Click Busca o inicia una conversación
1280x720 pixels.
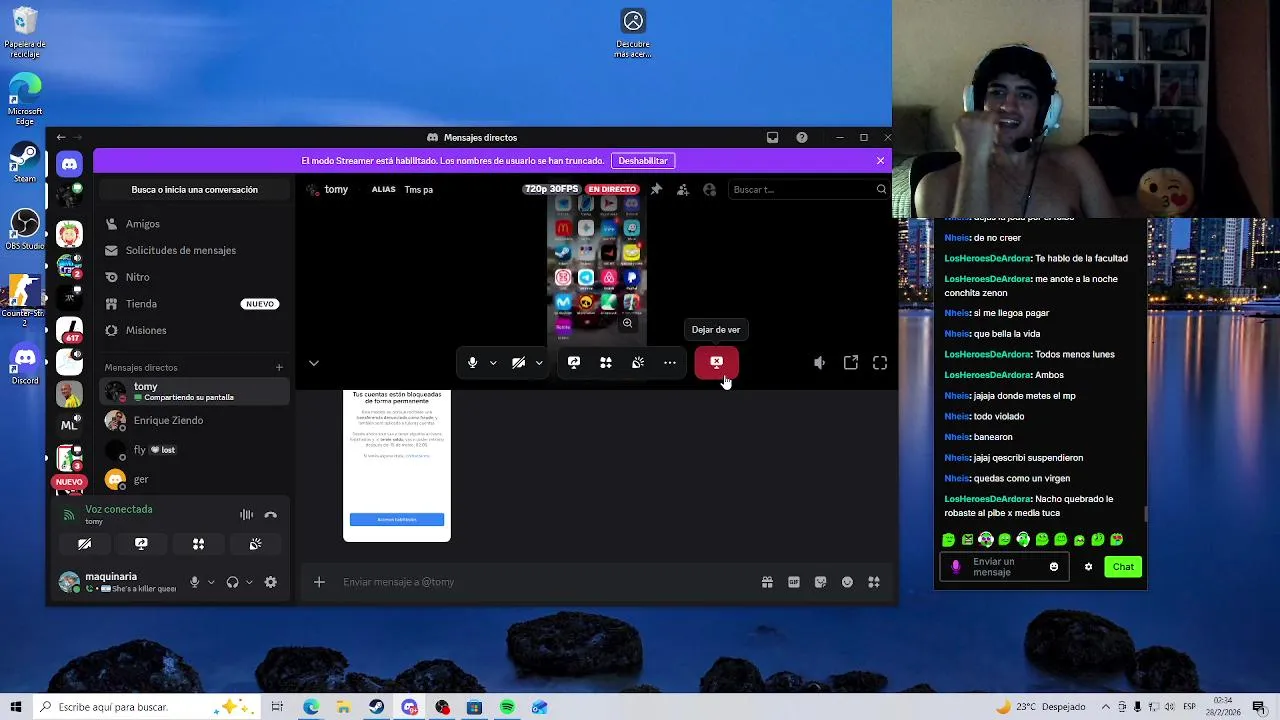click(x=194, y=189)
